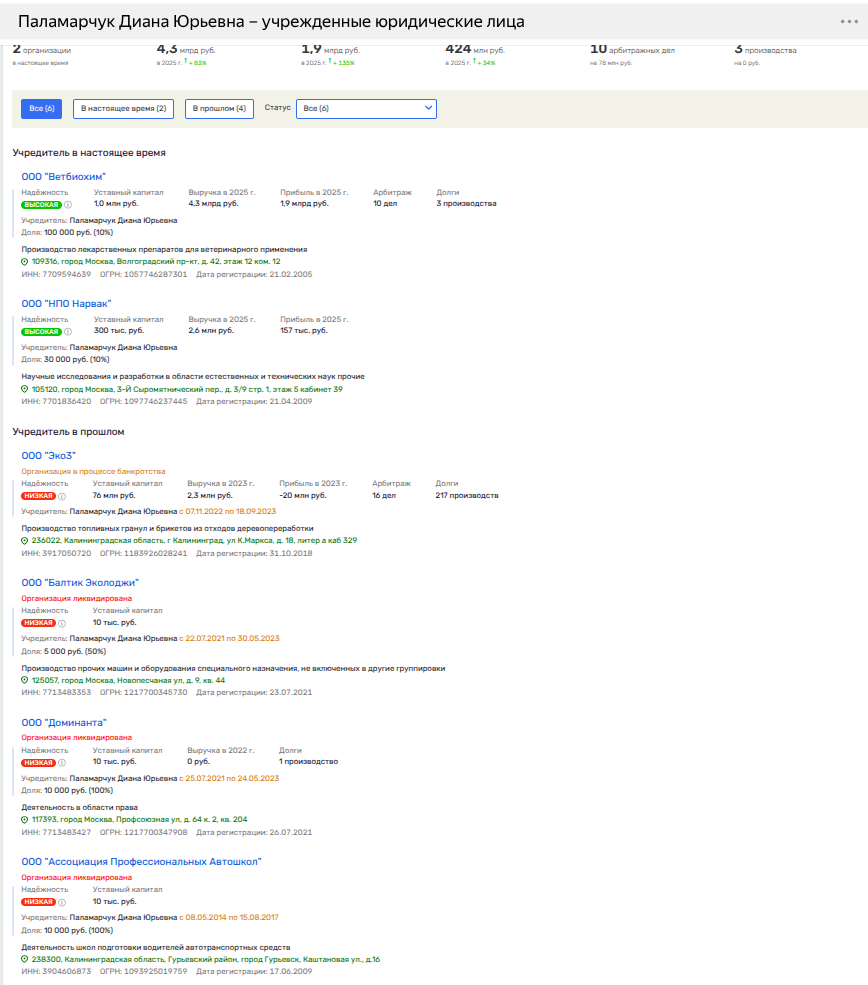Screen dimensions: 868x985
Task: Click Эко3 address in Калининград
Action: pos(194,540)
